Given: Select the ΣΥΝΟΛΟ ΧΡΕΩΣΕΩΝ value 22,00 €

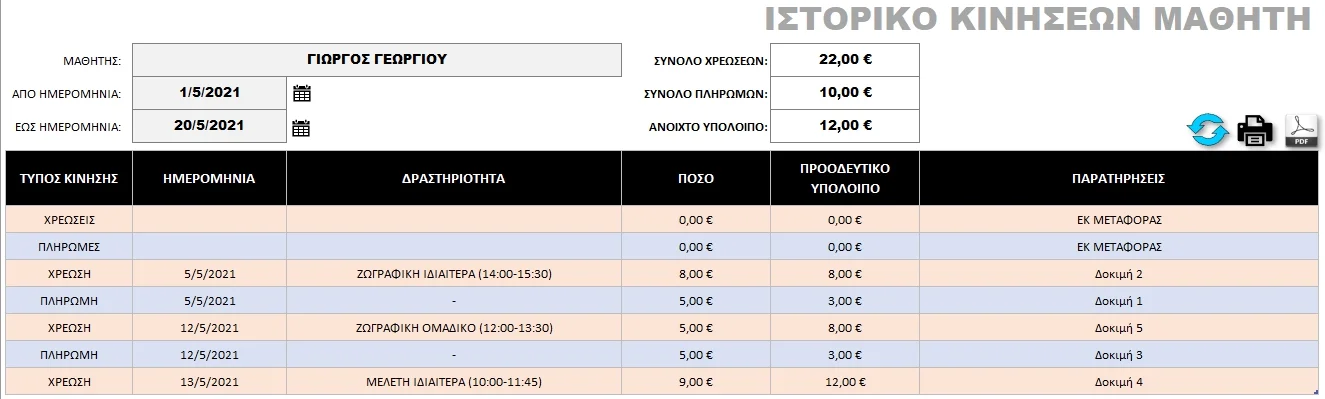Looking at the screenshot, I should (x=845, y=60).
